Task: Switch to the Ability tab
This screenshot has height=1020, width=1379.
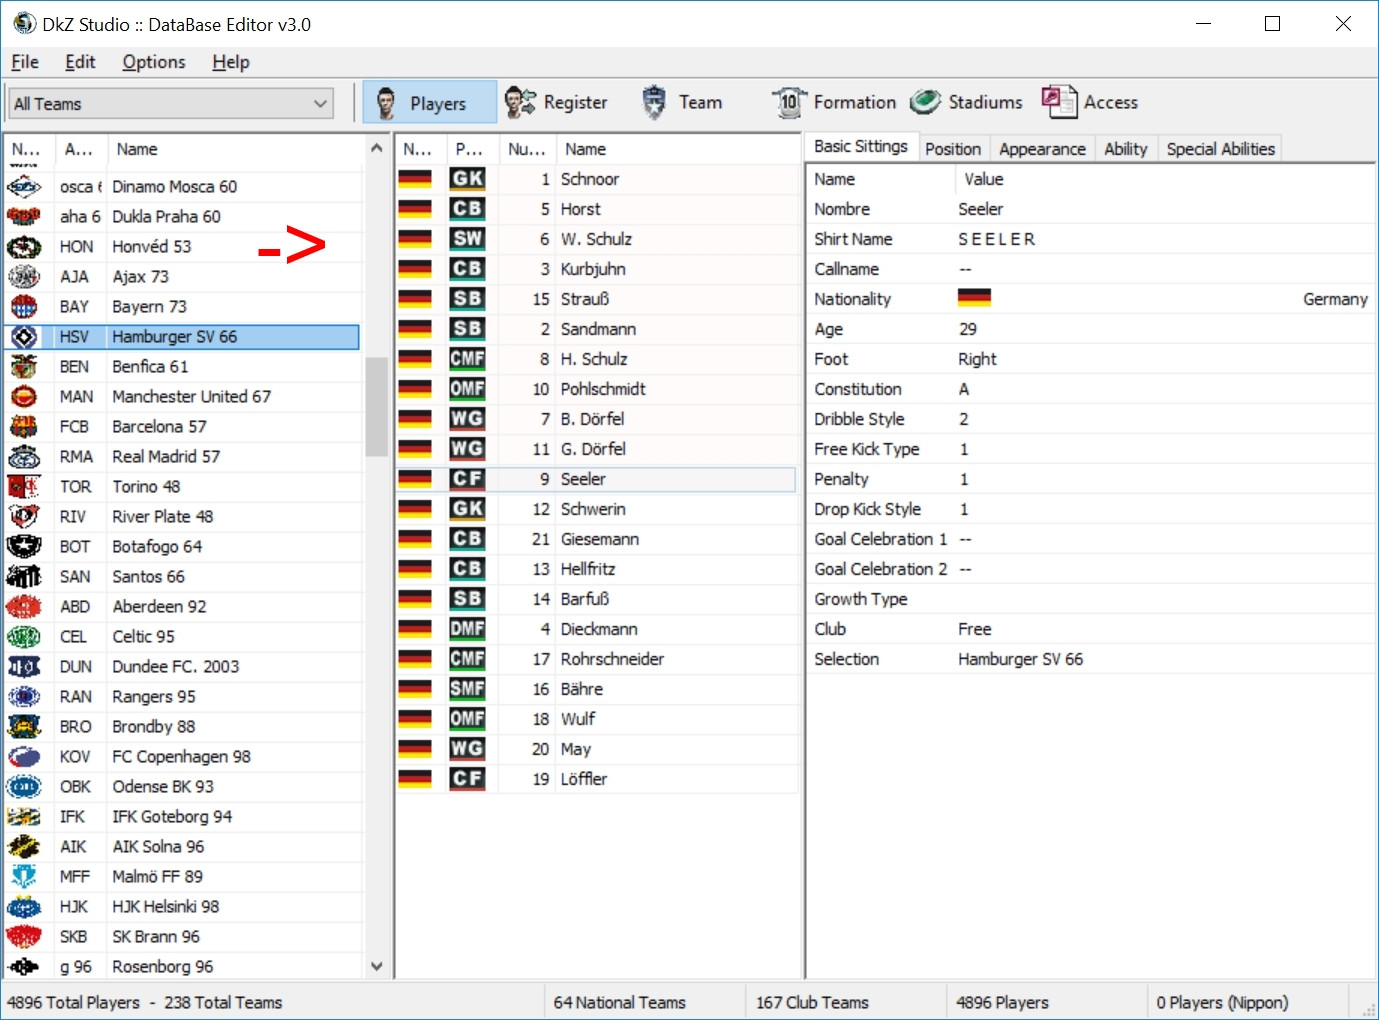Action: click(1126, 149)
